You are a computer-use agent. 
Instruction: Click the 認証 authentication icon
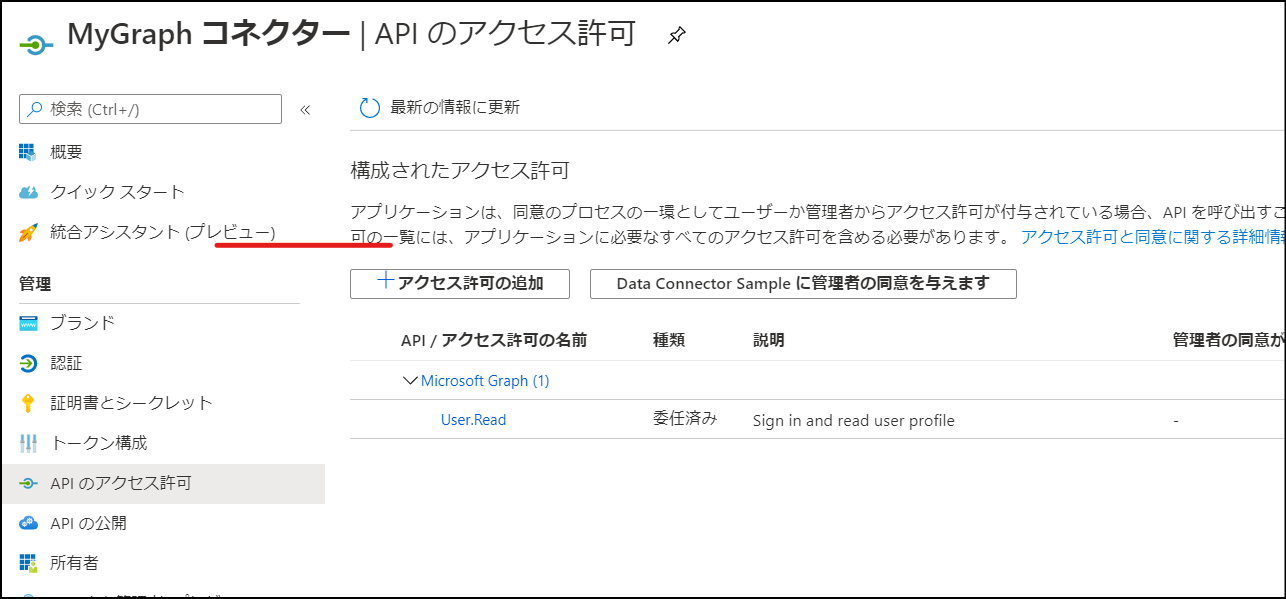pyautogui.click(x=28, y=363)
